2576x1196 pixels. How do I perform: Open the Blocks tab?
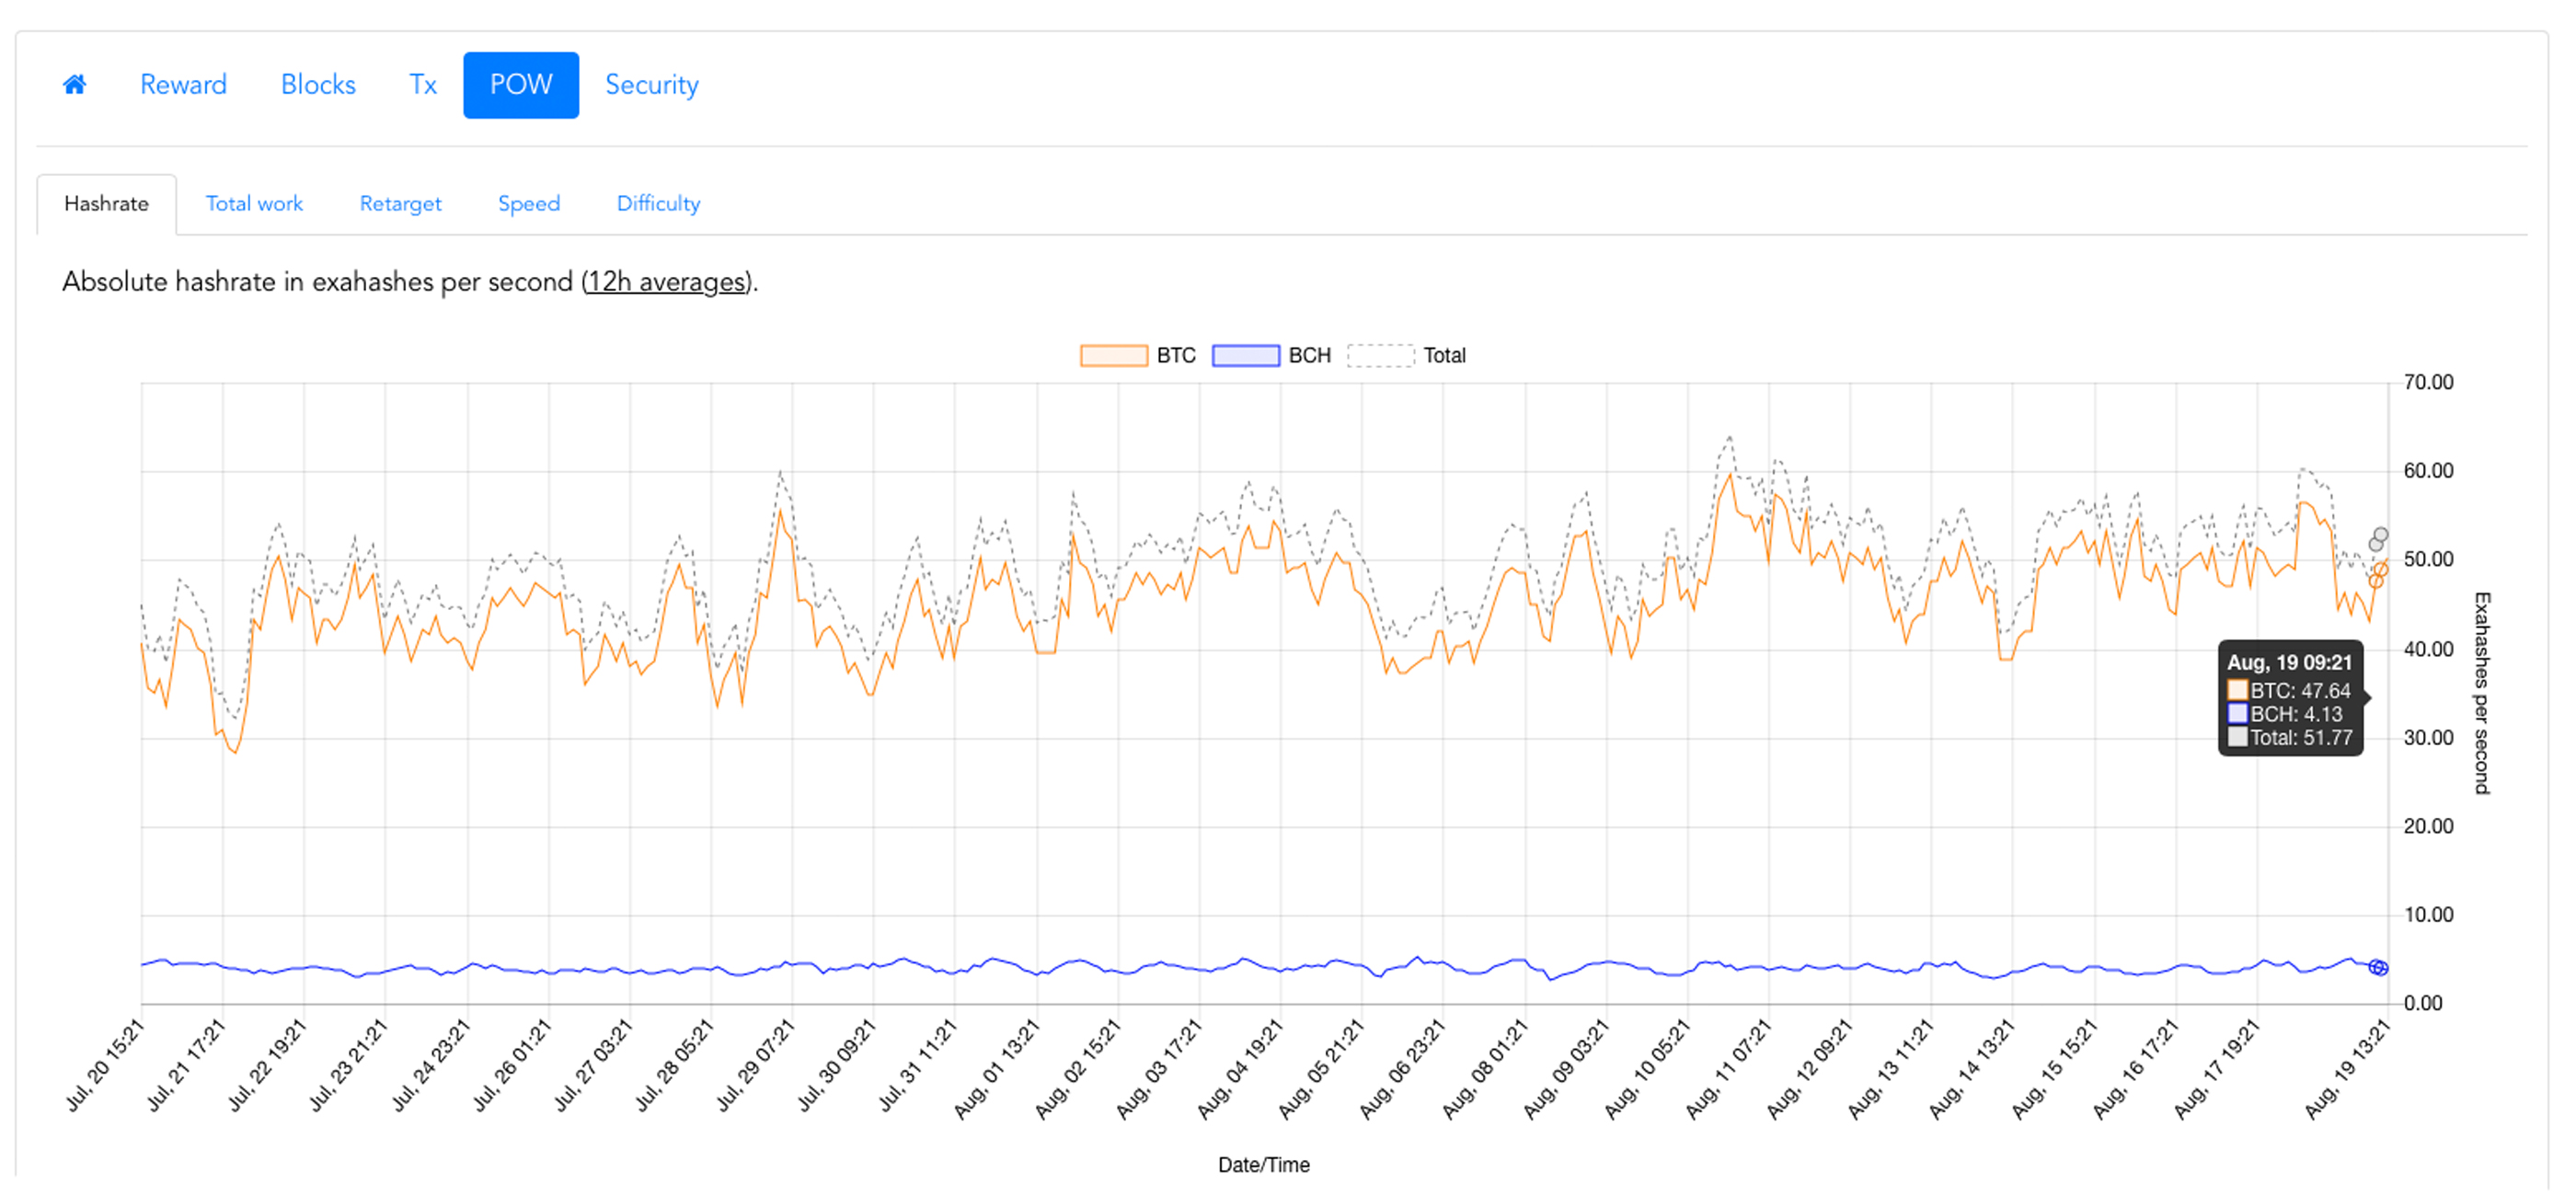(318, 85)
